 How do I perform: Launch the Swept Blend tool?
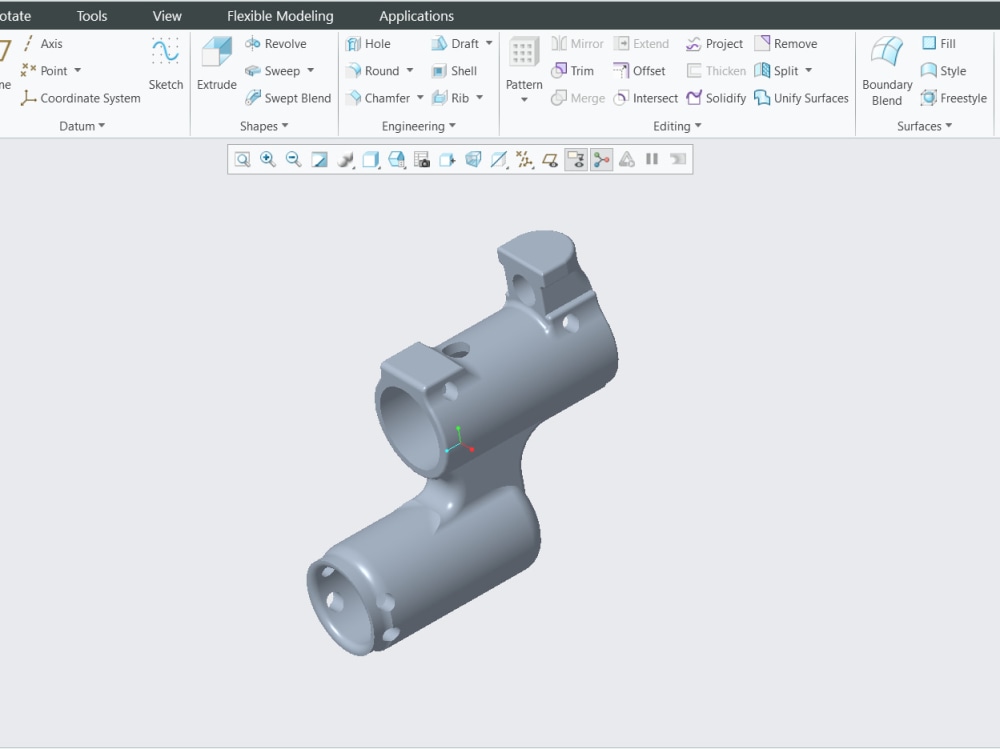coord(288,97)
